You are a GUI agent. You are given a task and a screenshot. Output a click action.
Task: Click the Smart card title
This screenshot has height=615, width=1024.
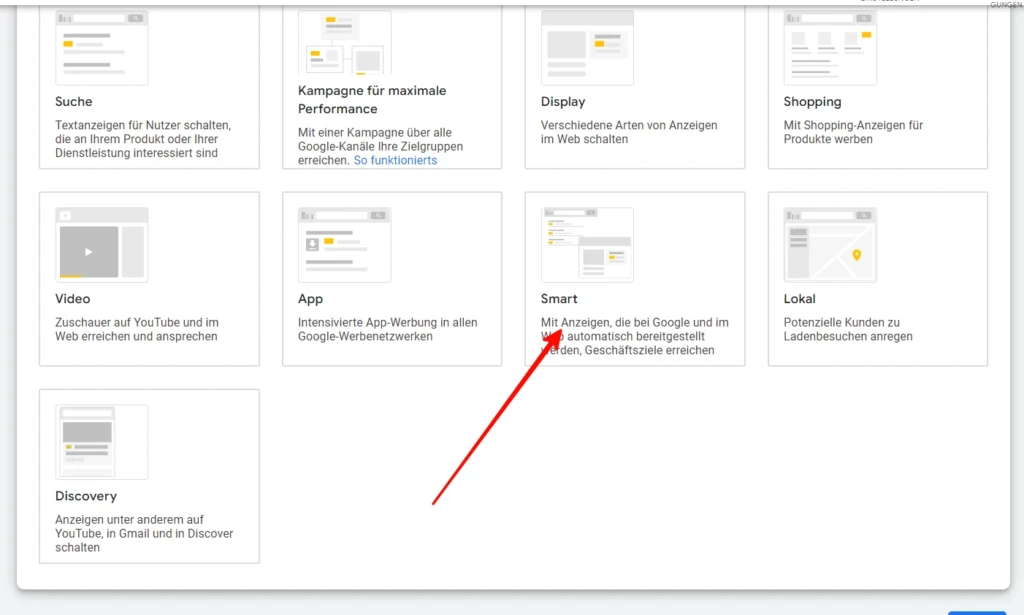559,299
